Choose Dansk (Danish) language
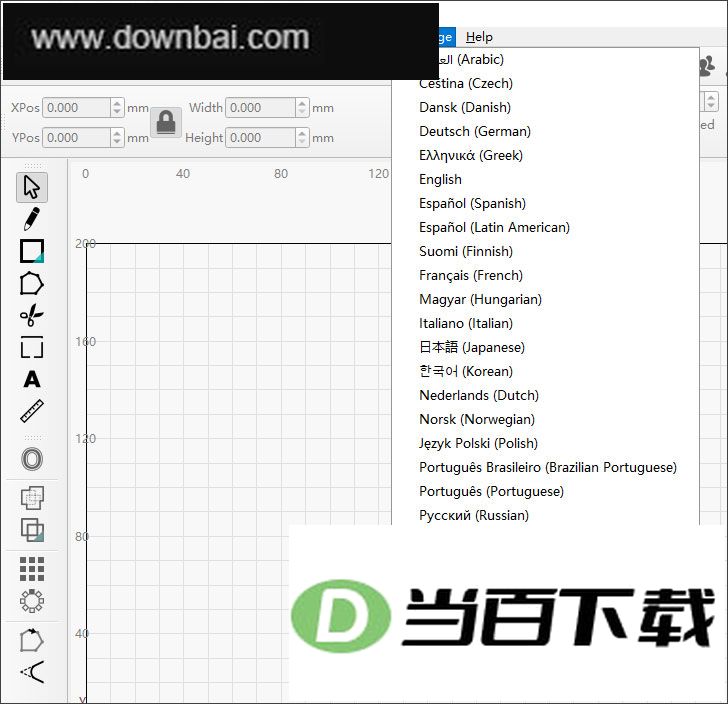The width and height of the screenshot is (728, 704). (x=546, y=107)
